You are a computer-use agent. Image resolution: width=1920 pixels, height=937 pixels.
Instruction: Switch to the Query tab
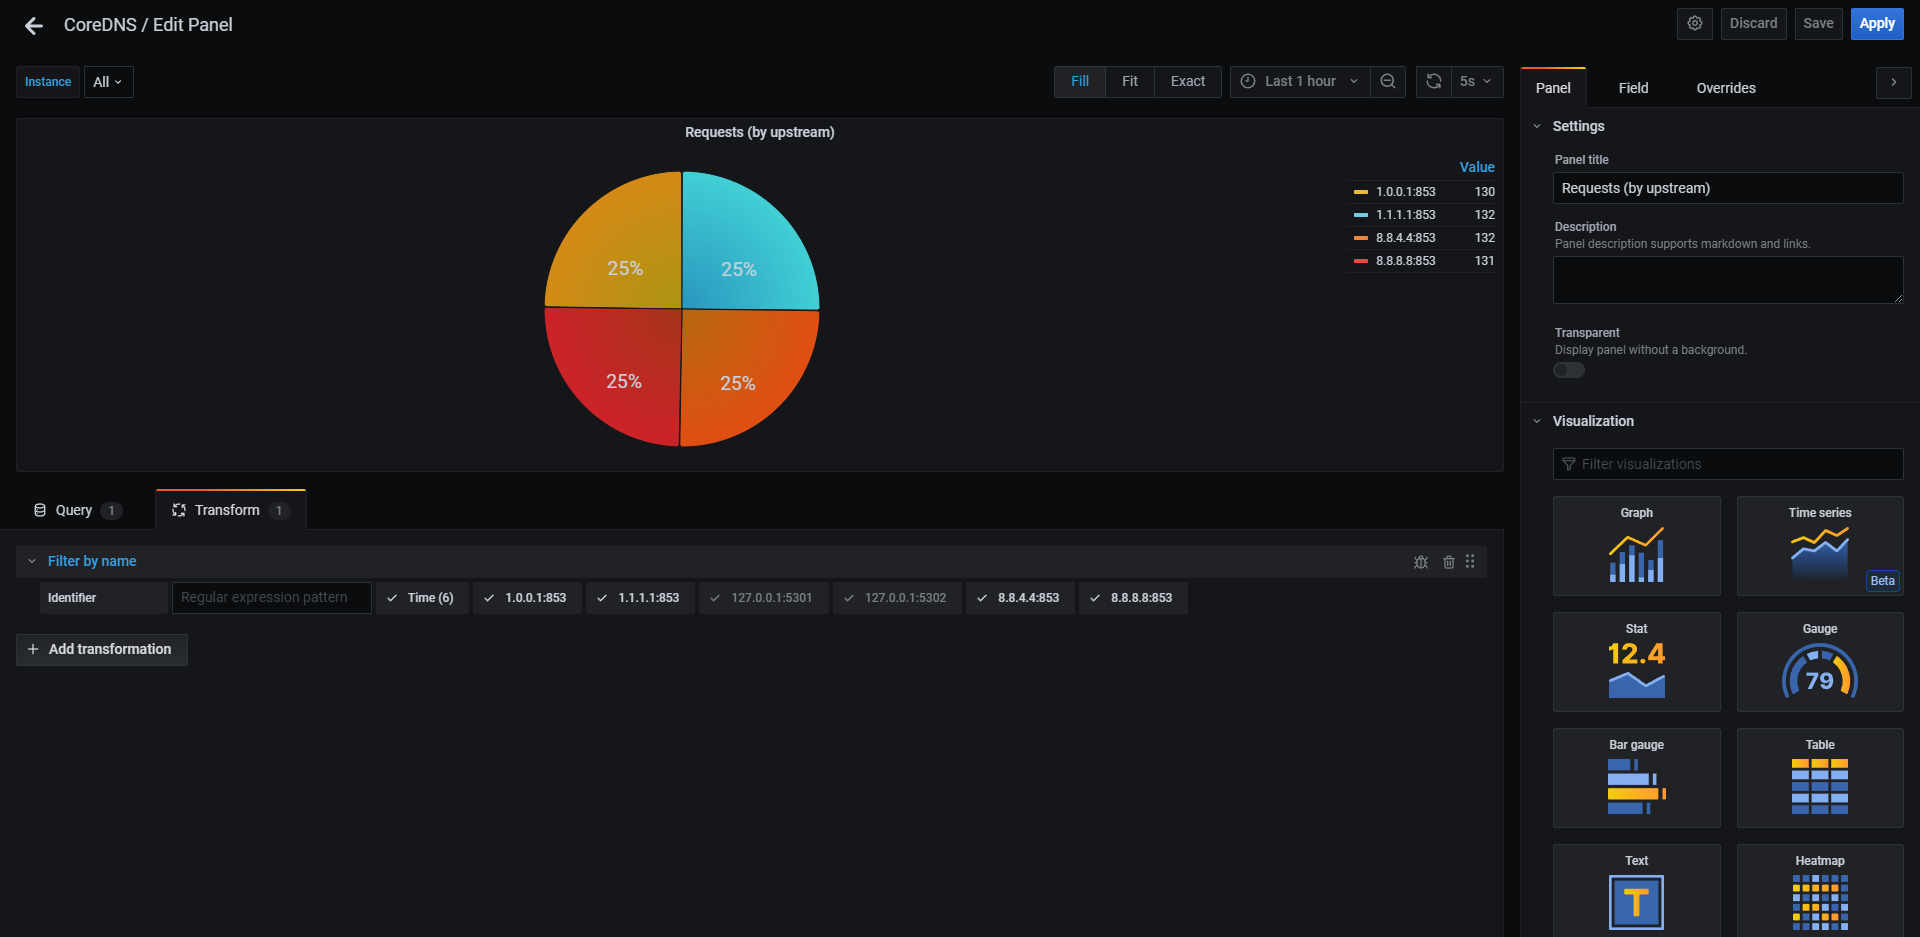point(77,510)
